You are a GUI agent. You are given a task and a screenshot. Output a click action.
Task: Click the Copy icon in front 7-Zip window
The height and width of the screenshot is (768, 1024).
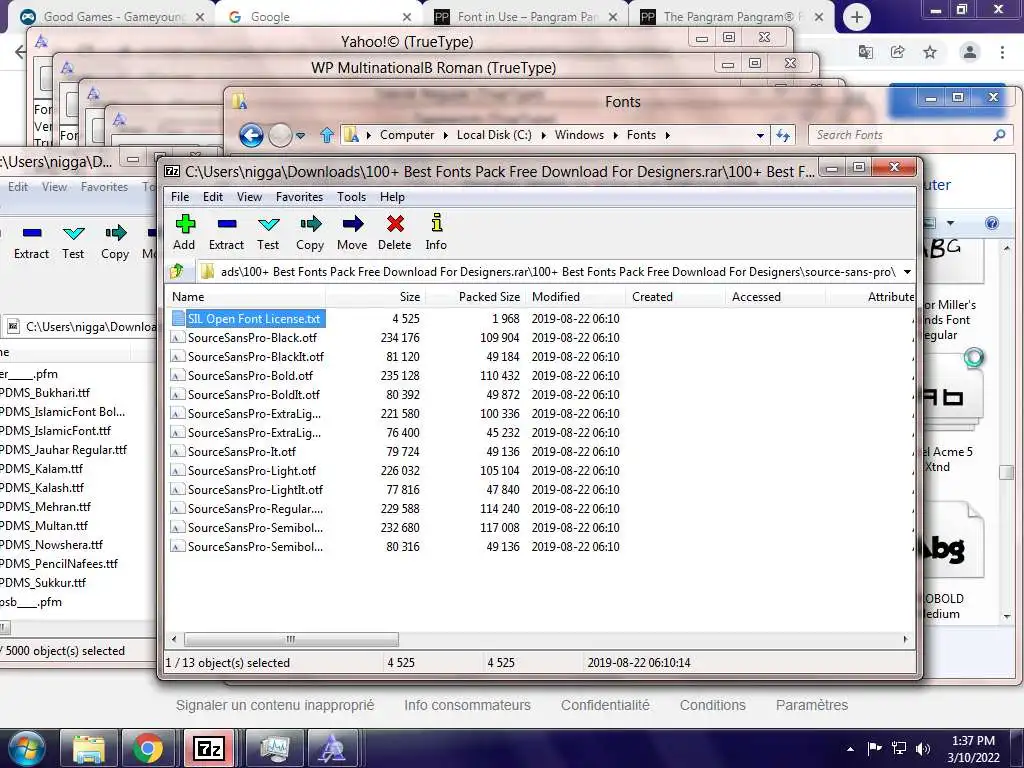[x=311, y=224]
